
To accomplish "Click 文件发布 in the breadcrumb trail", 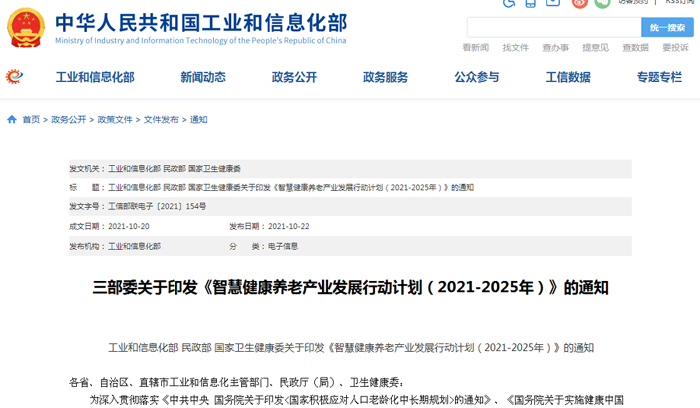I will [x=161, y=120].
